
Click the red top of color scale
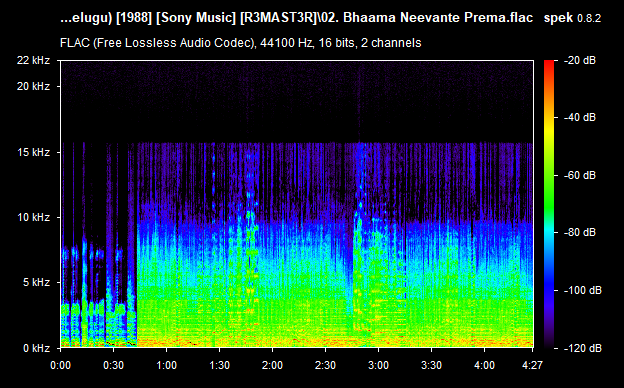coord(549,64)
